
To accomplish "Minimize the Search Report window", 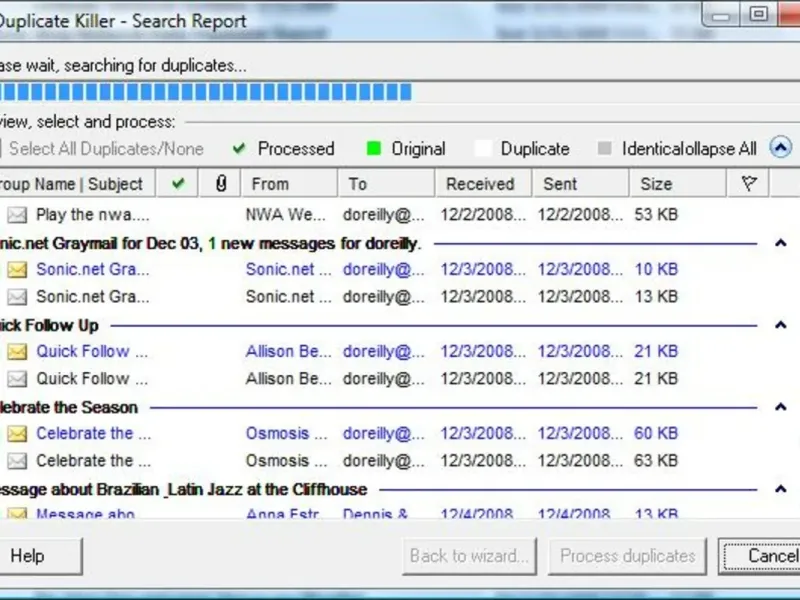I will [x=721, y=15].
